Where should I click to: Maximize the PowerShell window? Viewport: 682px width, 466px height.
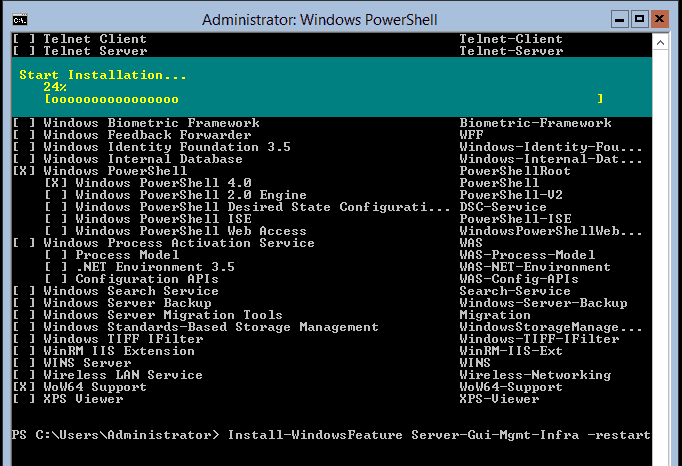[x=639, y=20]
